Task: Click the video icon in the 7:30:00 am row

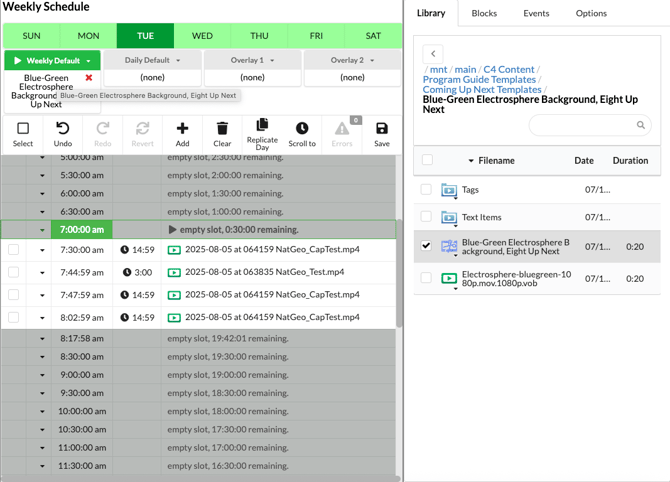Action: click(174, 250)
